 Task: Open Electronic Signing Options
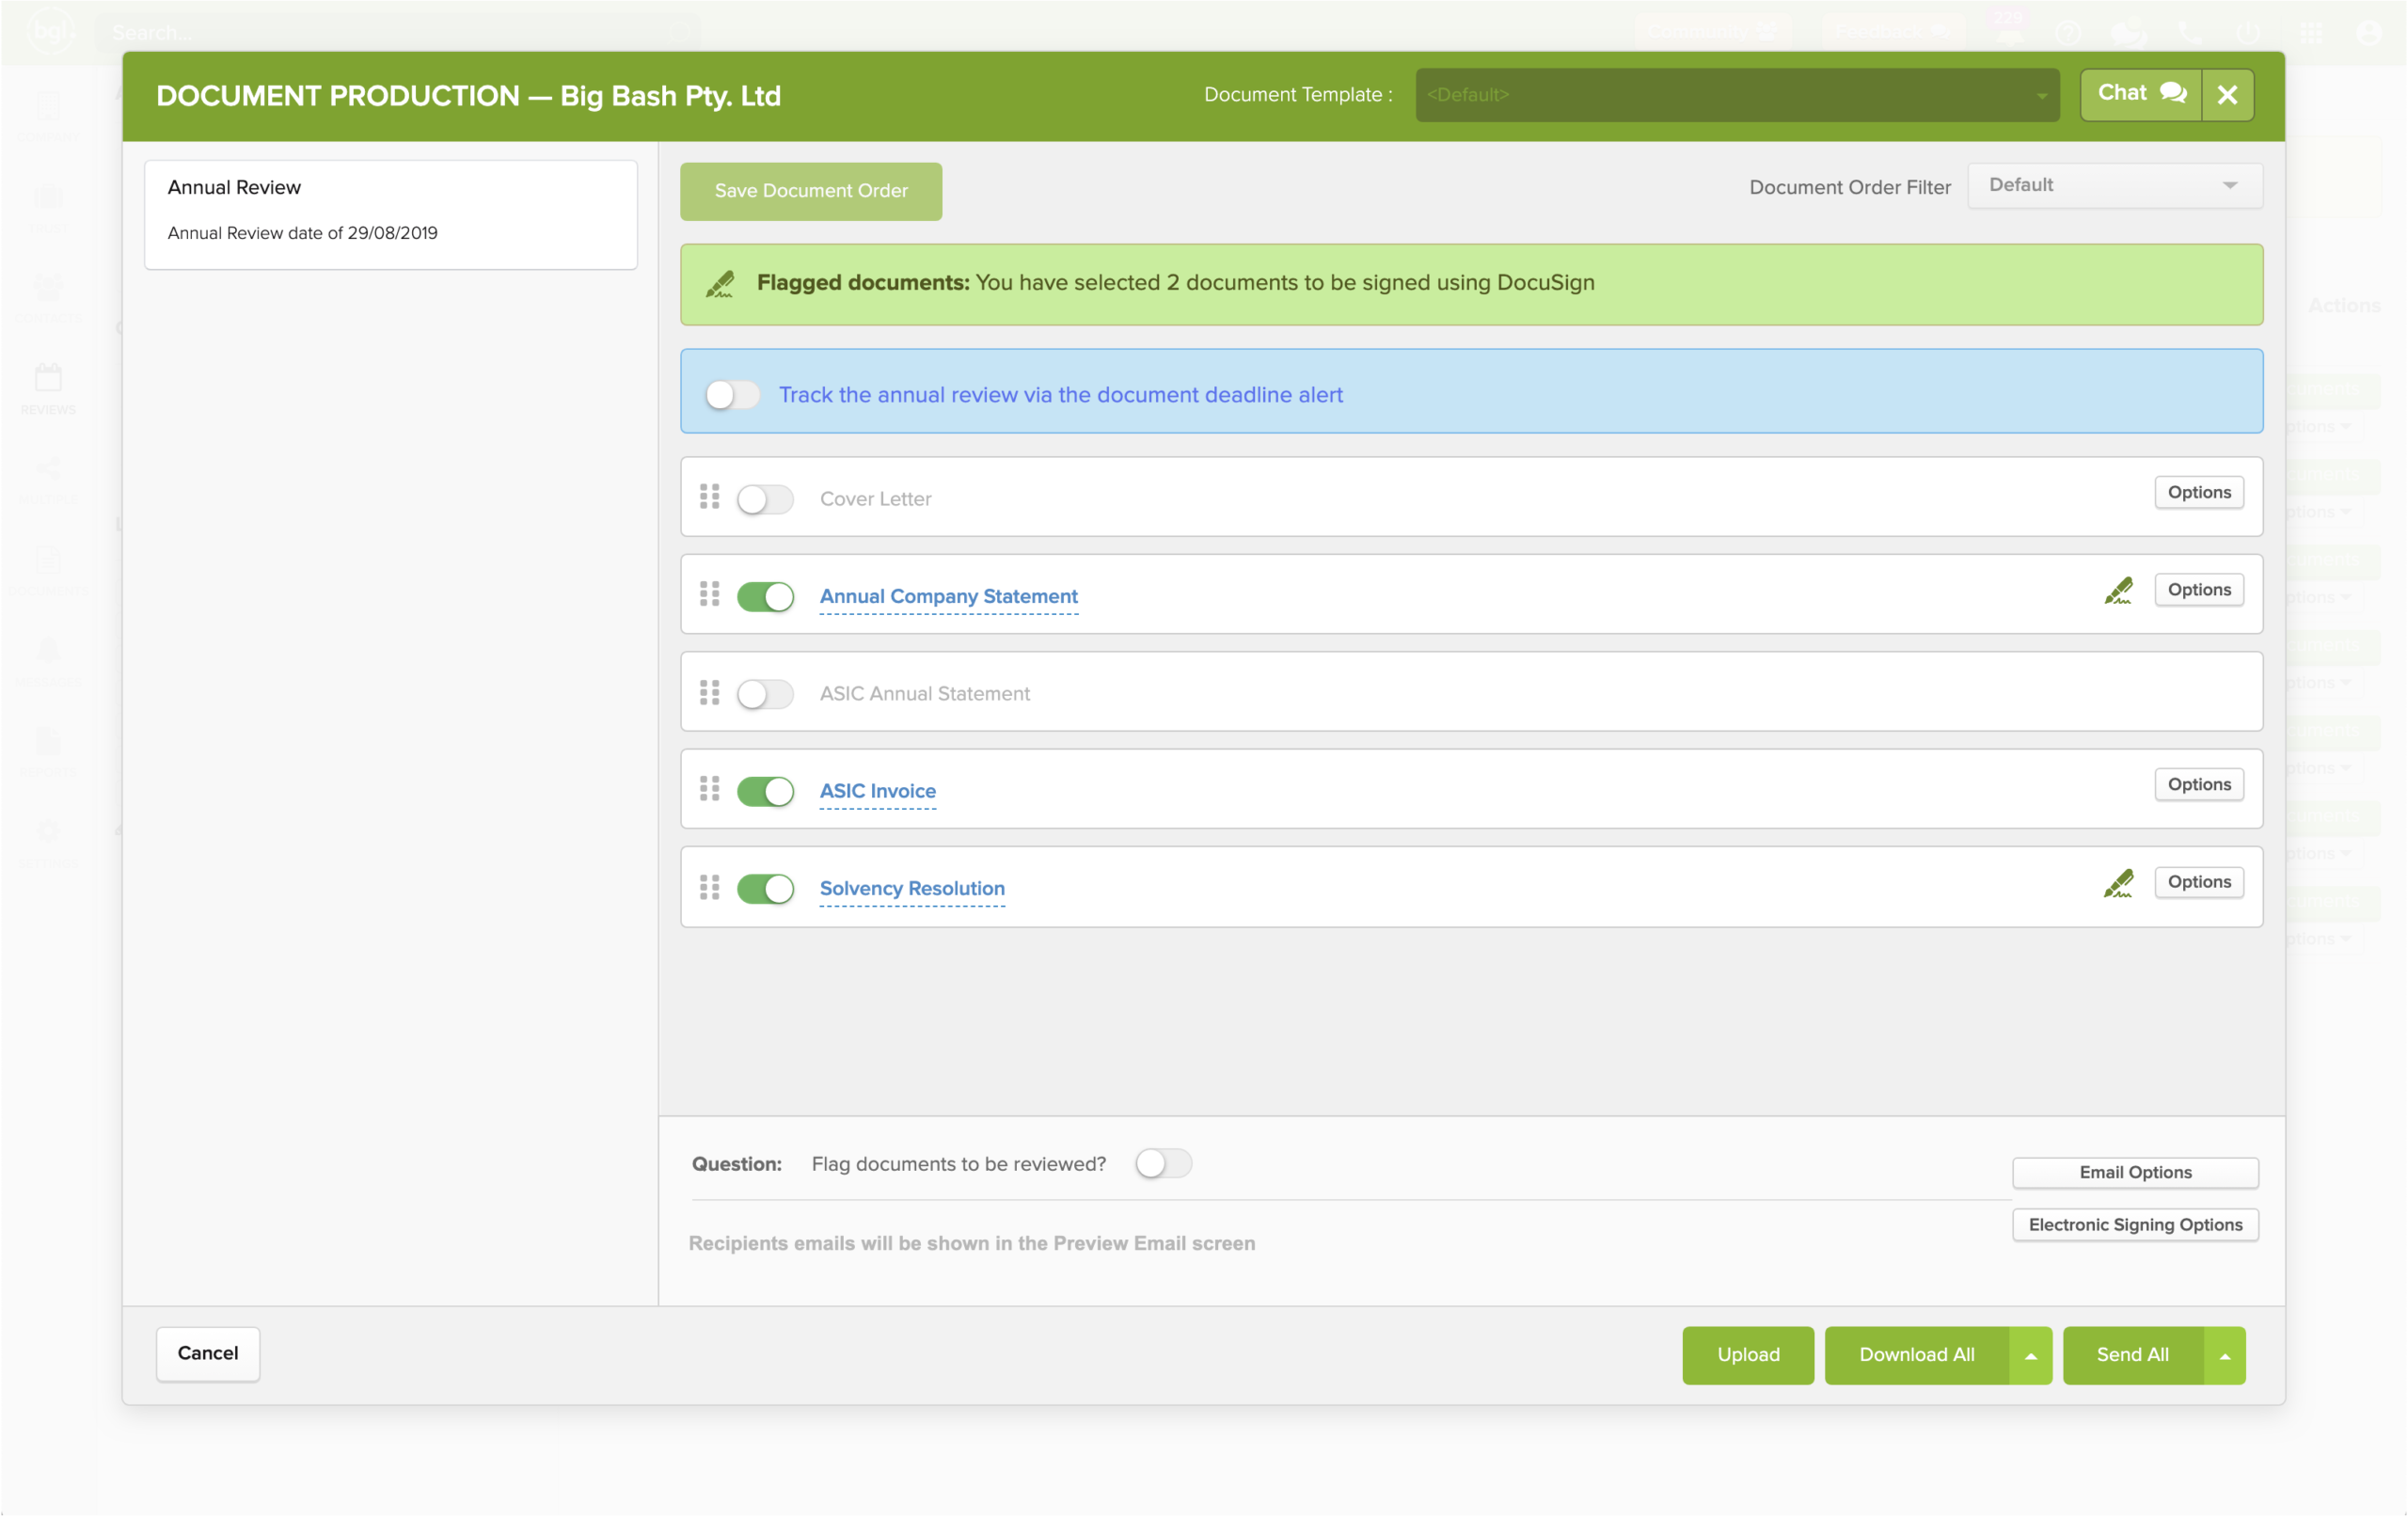[2134, 1224]
